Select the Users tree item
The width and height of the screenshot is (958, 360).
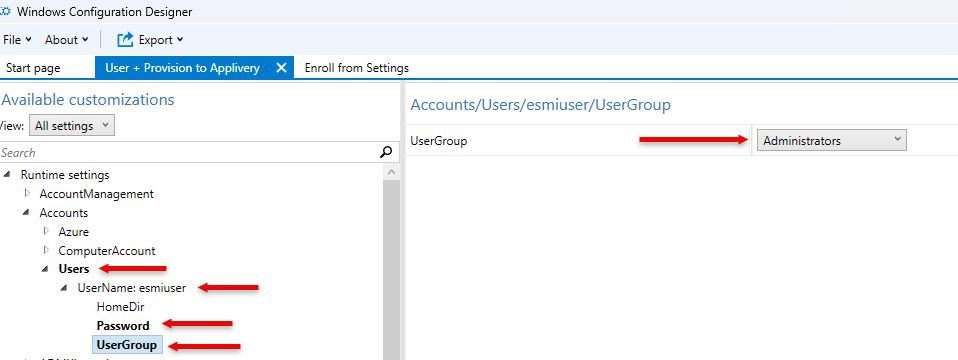(74, 269)
